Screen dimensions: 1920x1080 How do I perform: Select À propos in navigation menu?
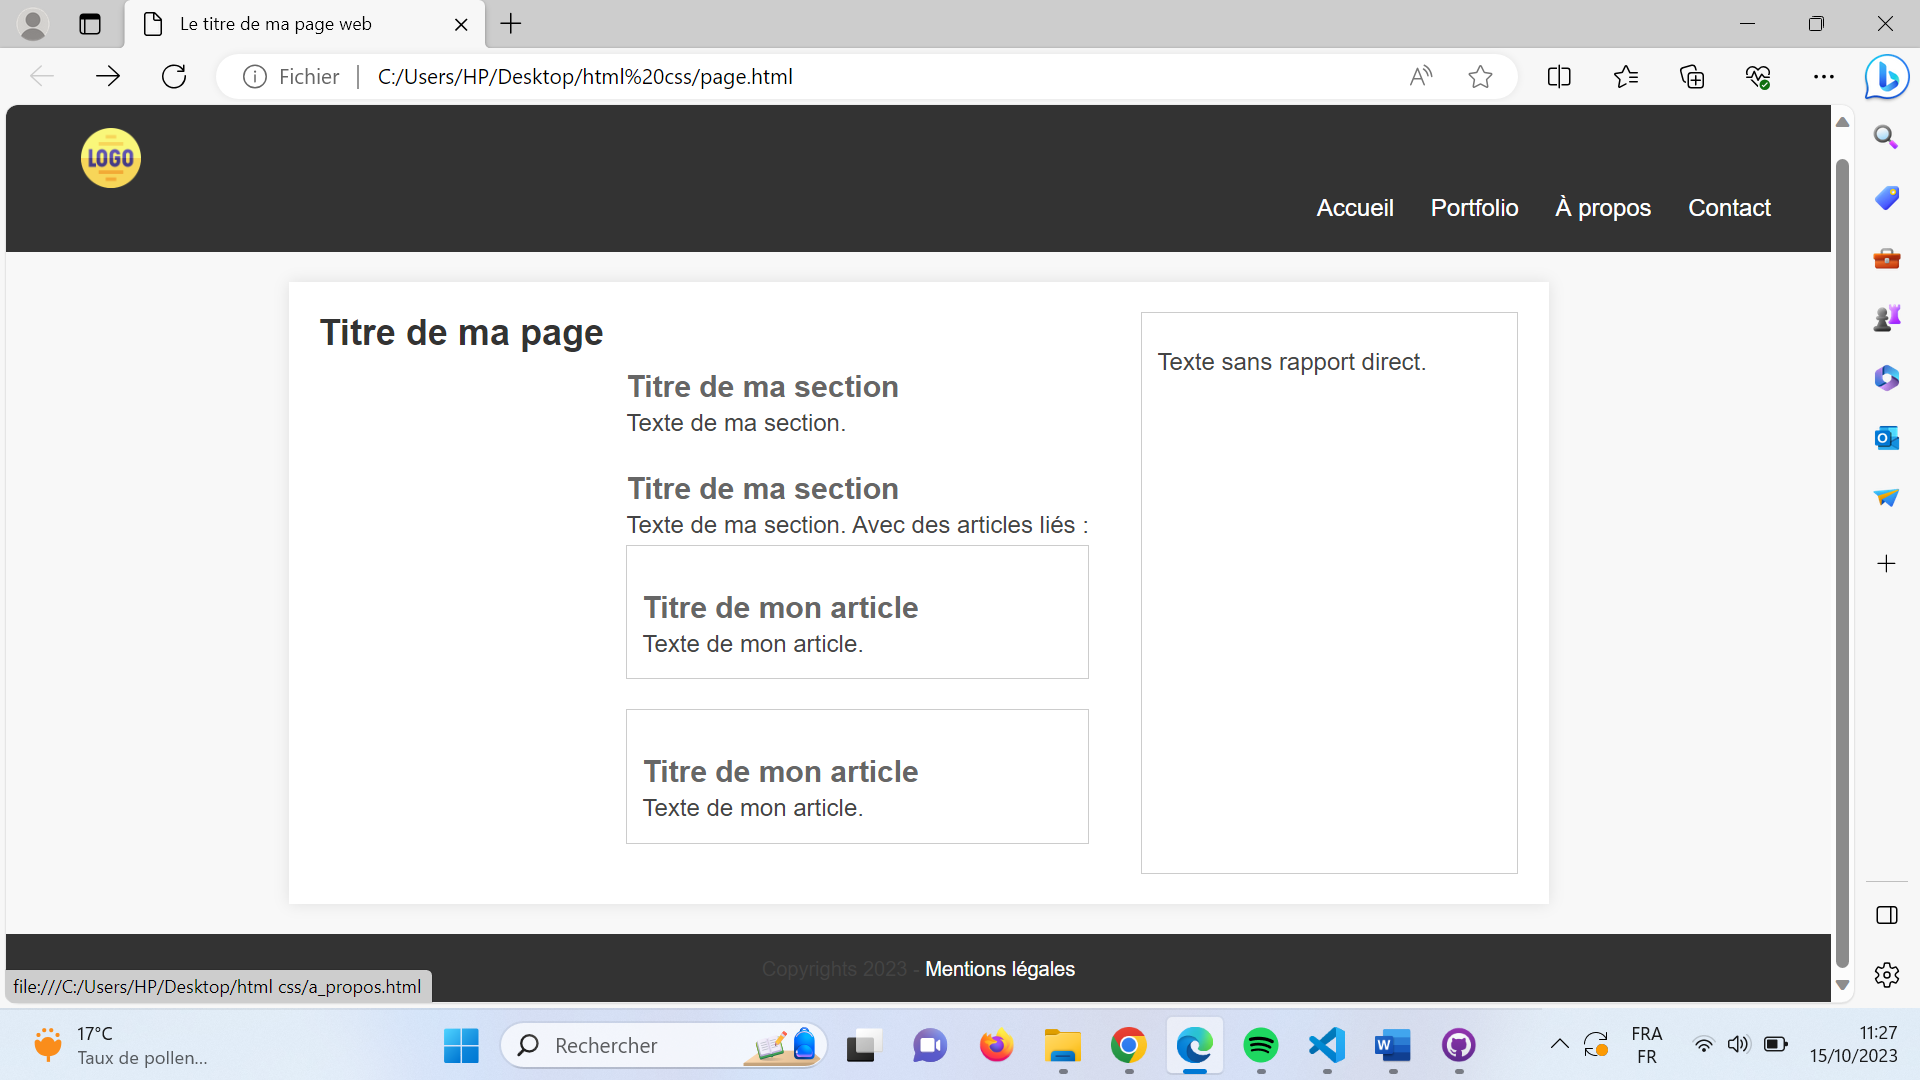click(1603, 208)
